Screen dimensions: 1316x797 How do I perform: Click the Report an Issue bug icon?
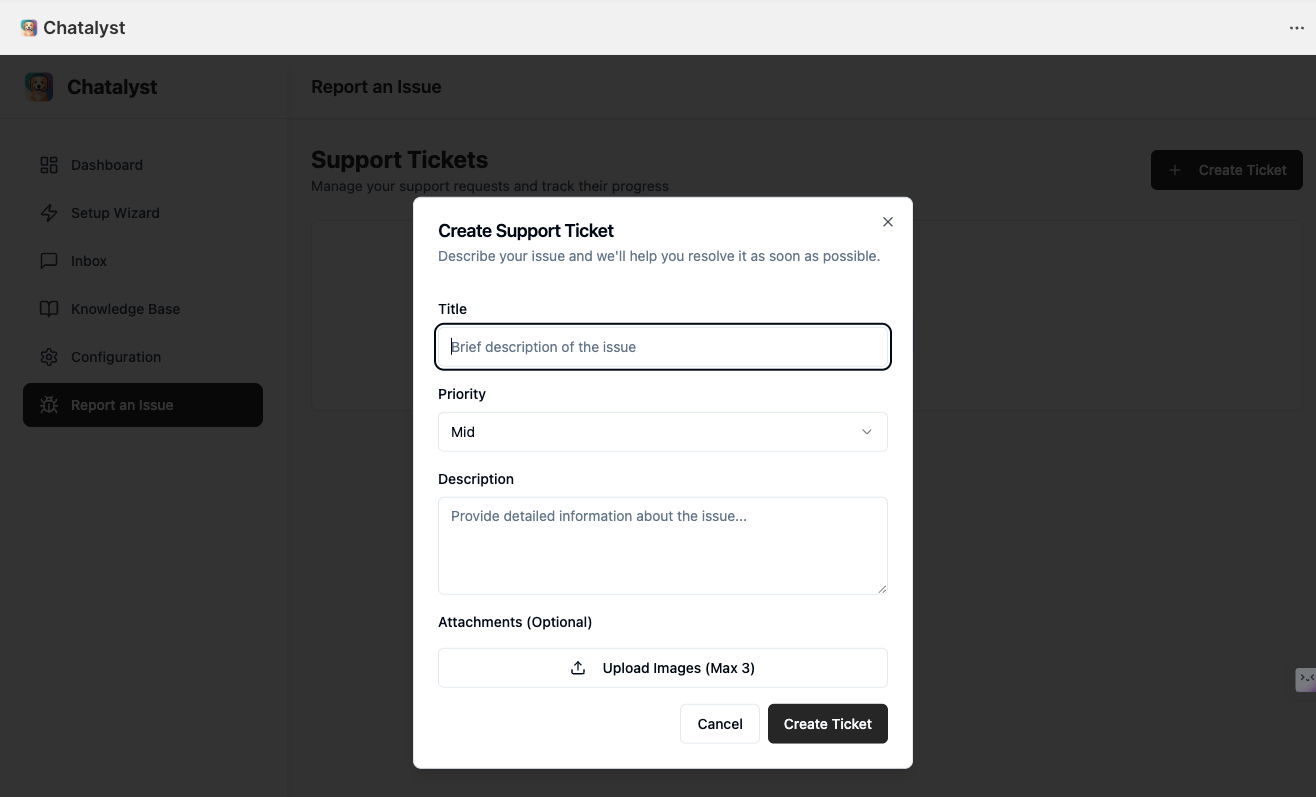click(x=49, y=405)
